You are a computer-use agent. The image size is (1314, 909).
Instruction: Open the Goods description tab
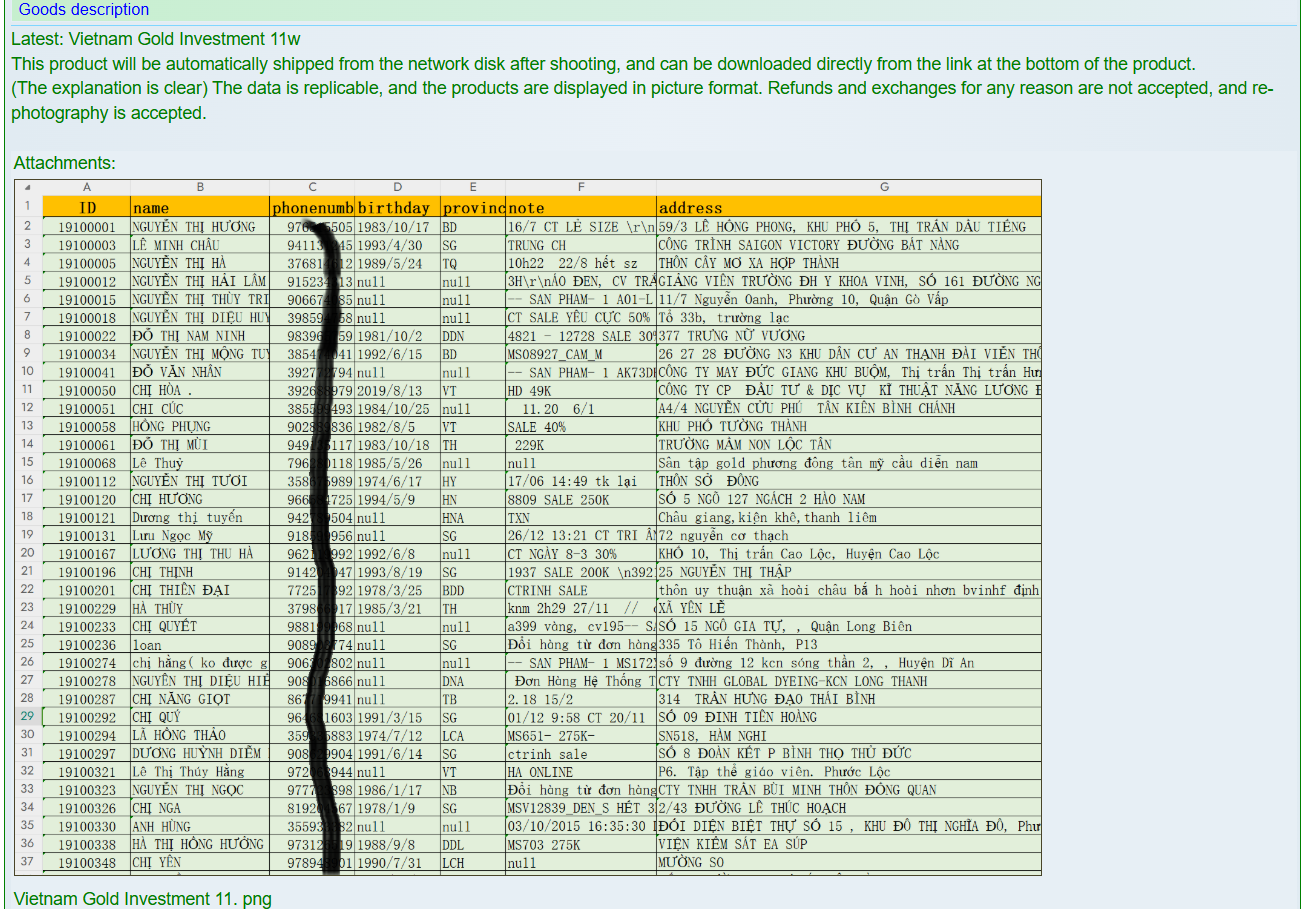[83, 10]
